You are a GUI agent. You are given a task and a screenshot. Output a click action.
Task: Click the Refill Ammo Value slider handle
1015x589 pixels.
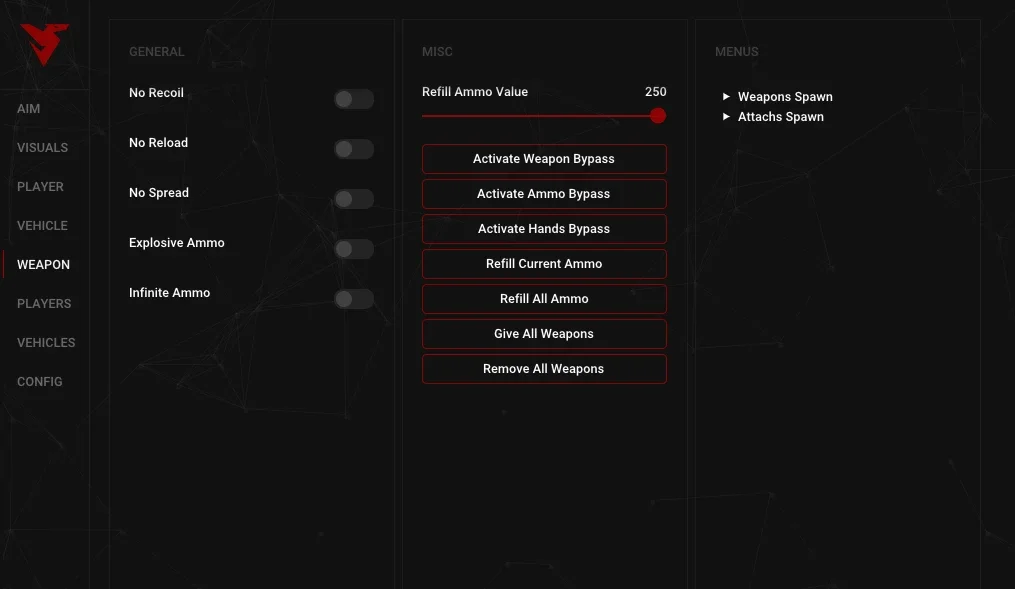coord(658,116)
